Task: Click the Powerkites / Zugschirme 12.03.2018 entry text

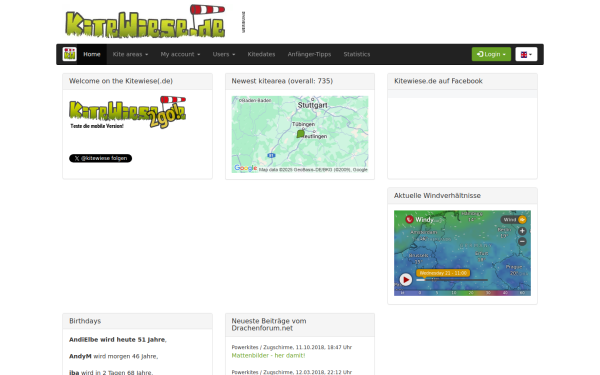Action: 292,372
